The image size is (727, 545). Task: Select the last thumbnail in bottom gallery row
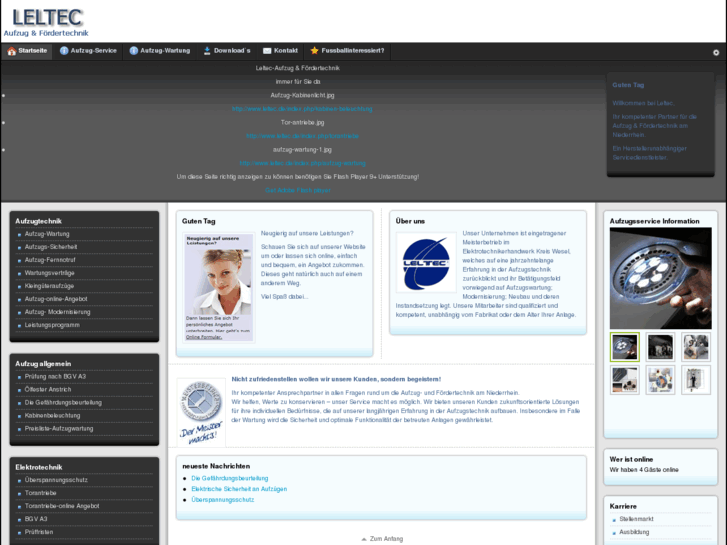(x=696, y=380)
